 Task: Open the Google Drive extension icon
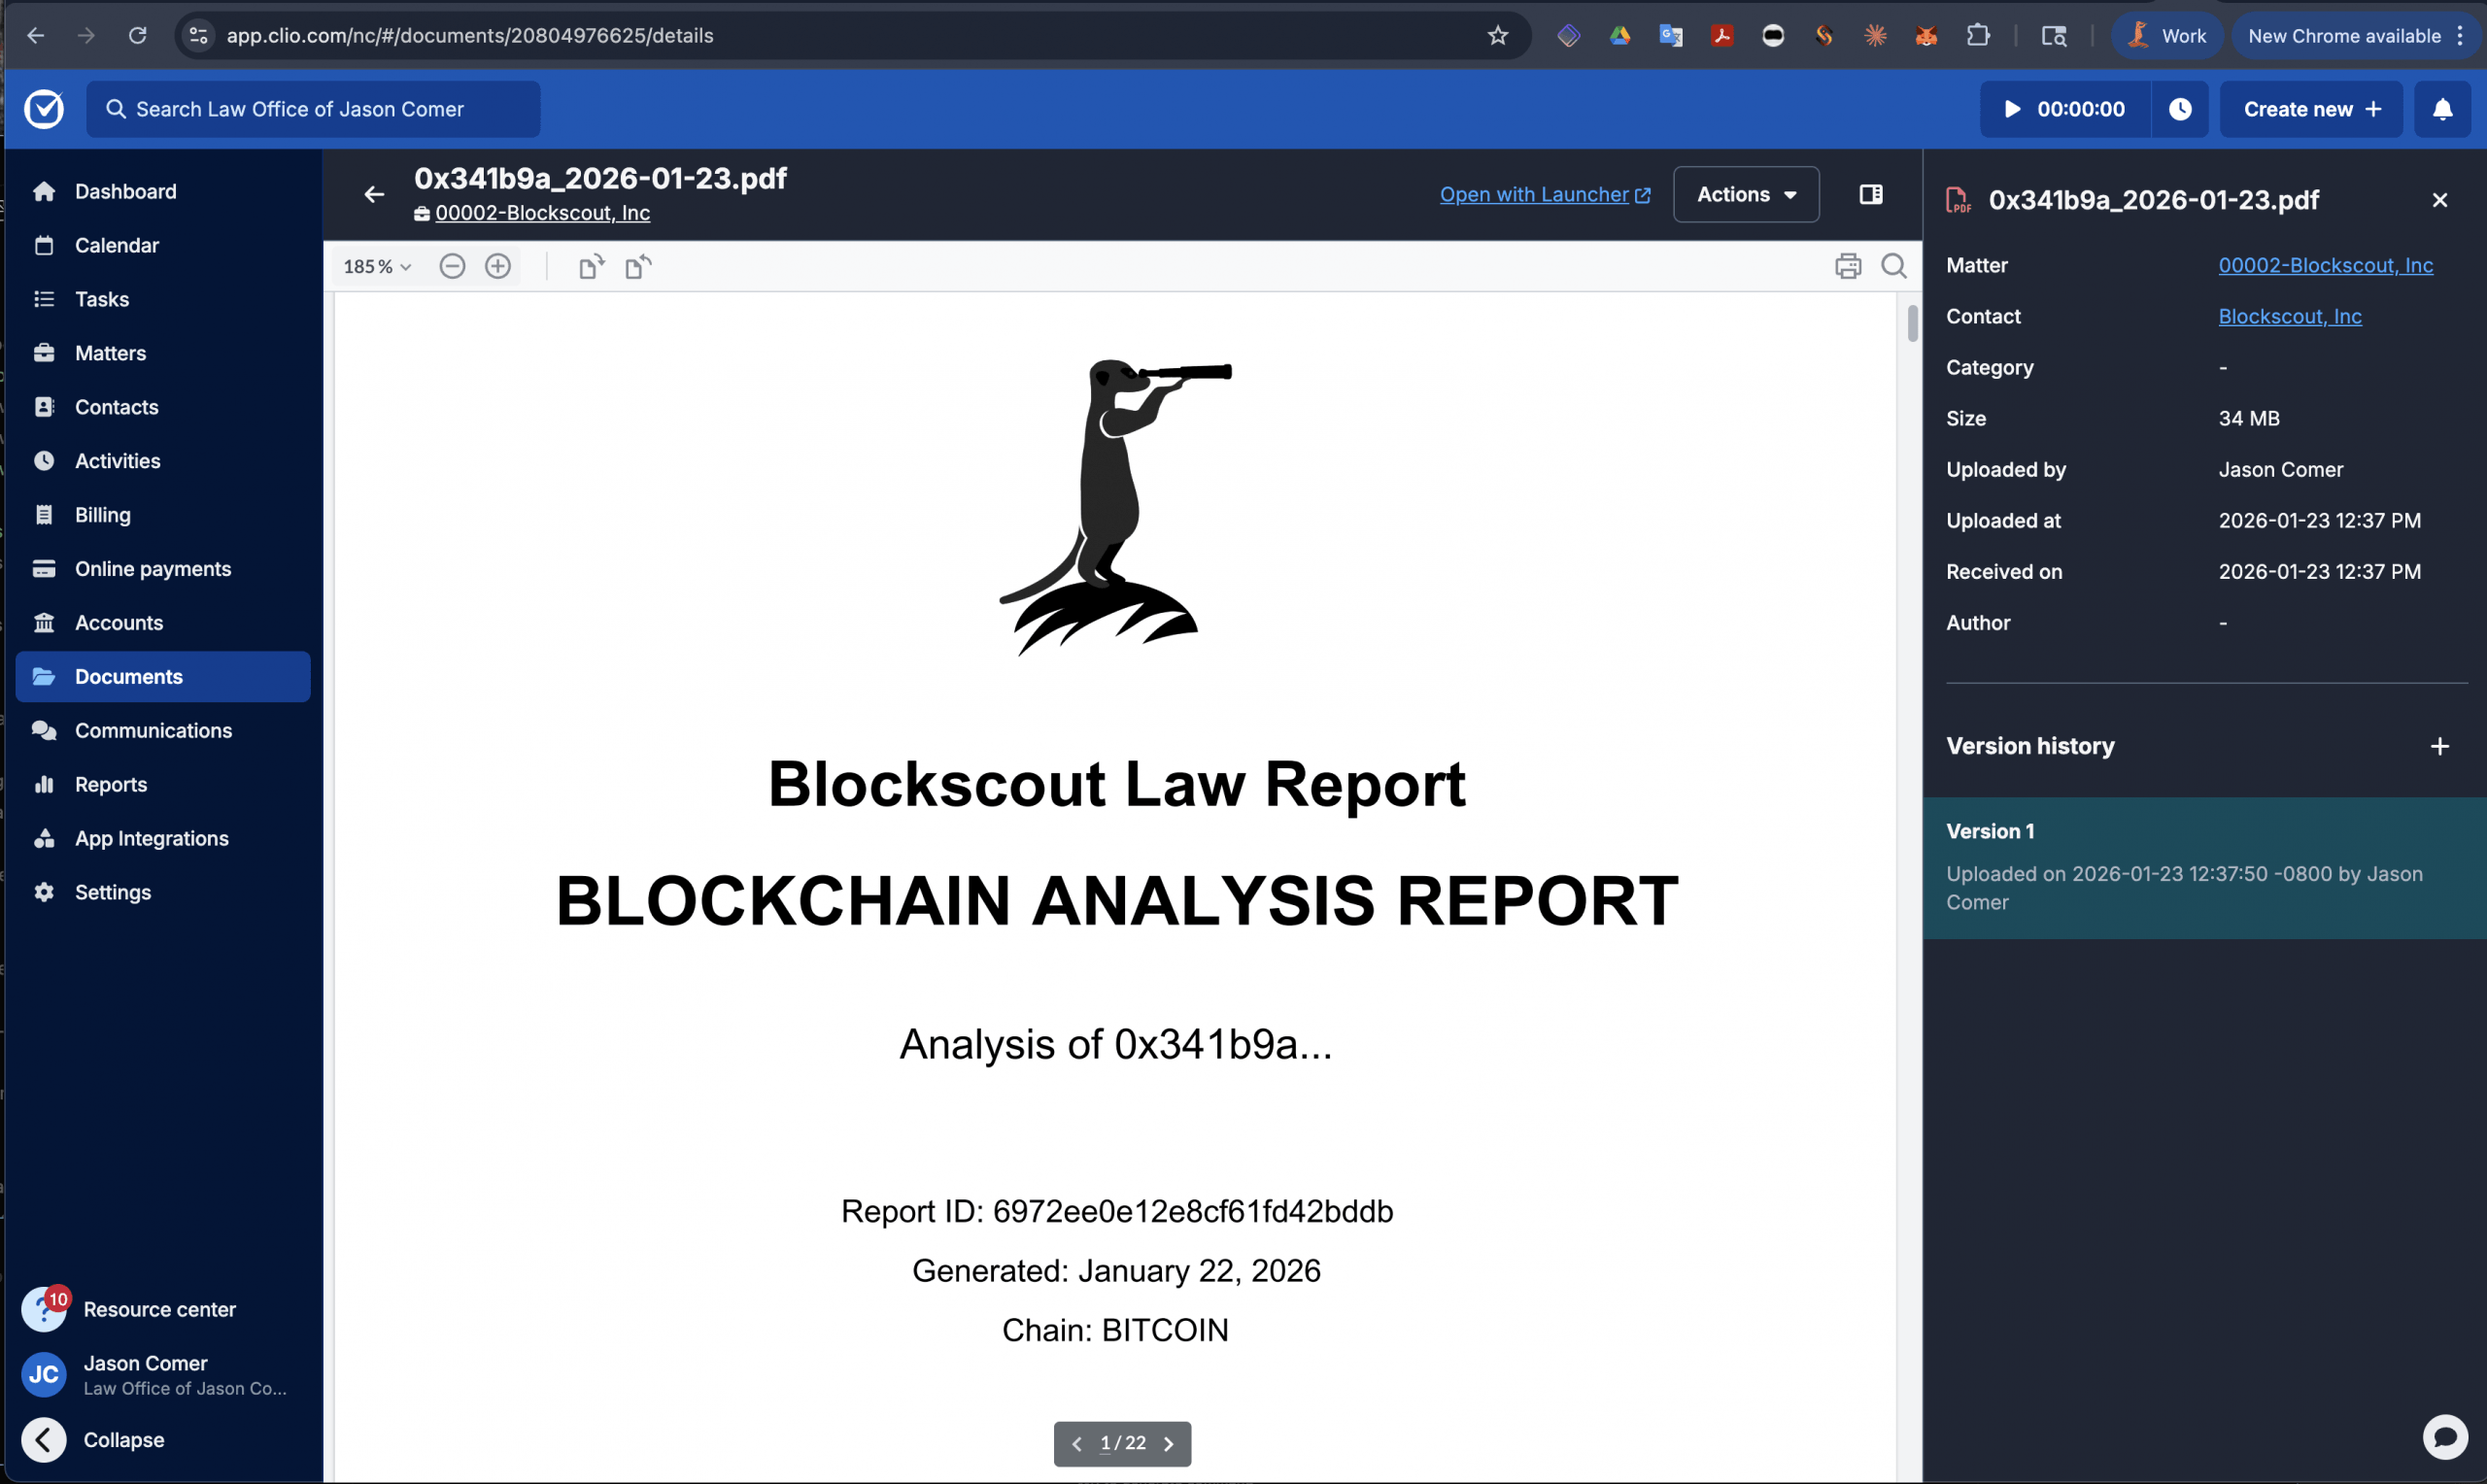(1619, 36)
